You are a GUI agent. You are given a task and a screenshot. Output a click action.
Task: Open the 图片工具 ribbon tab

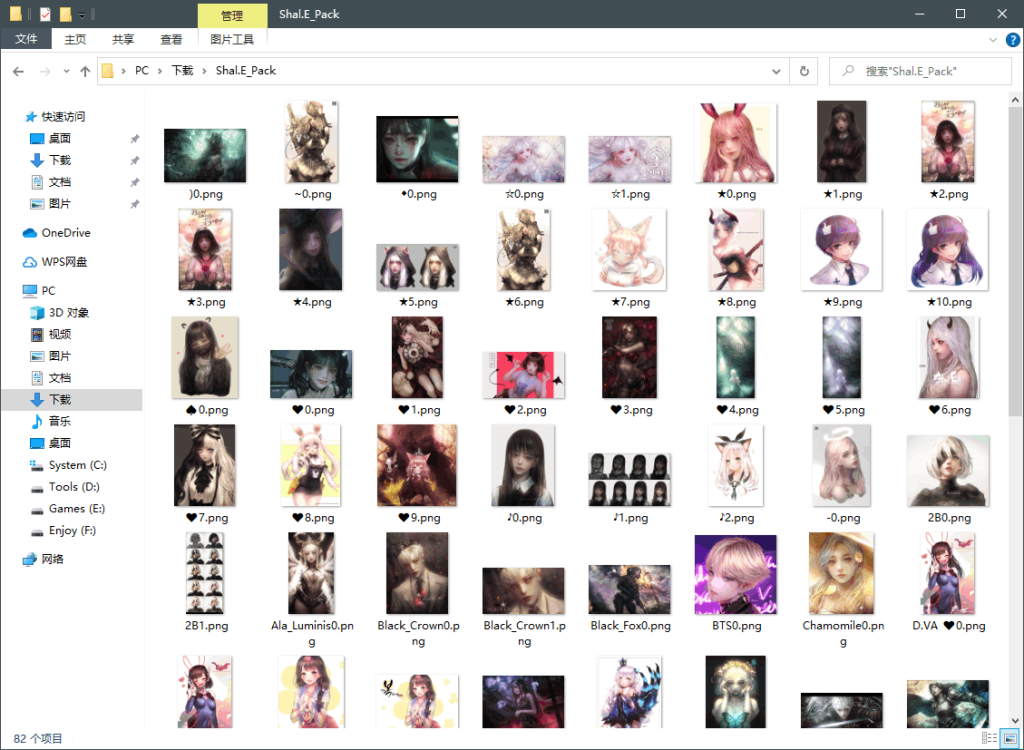[x=232, y=39]
